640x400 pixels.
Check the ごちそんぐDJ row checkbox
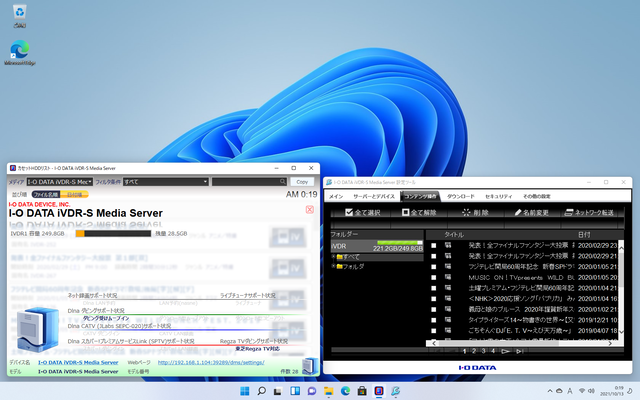(x=433, y=331)
